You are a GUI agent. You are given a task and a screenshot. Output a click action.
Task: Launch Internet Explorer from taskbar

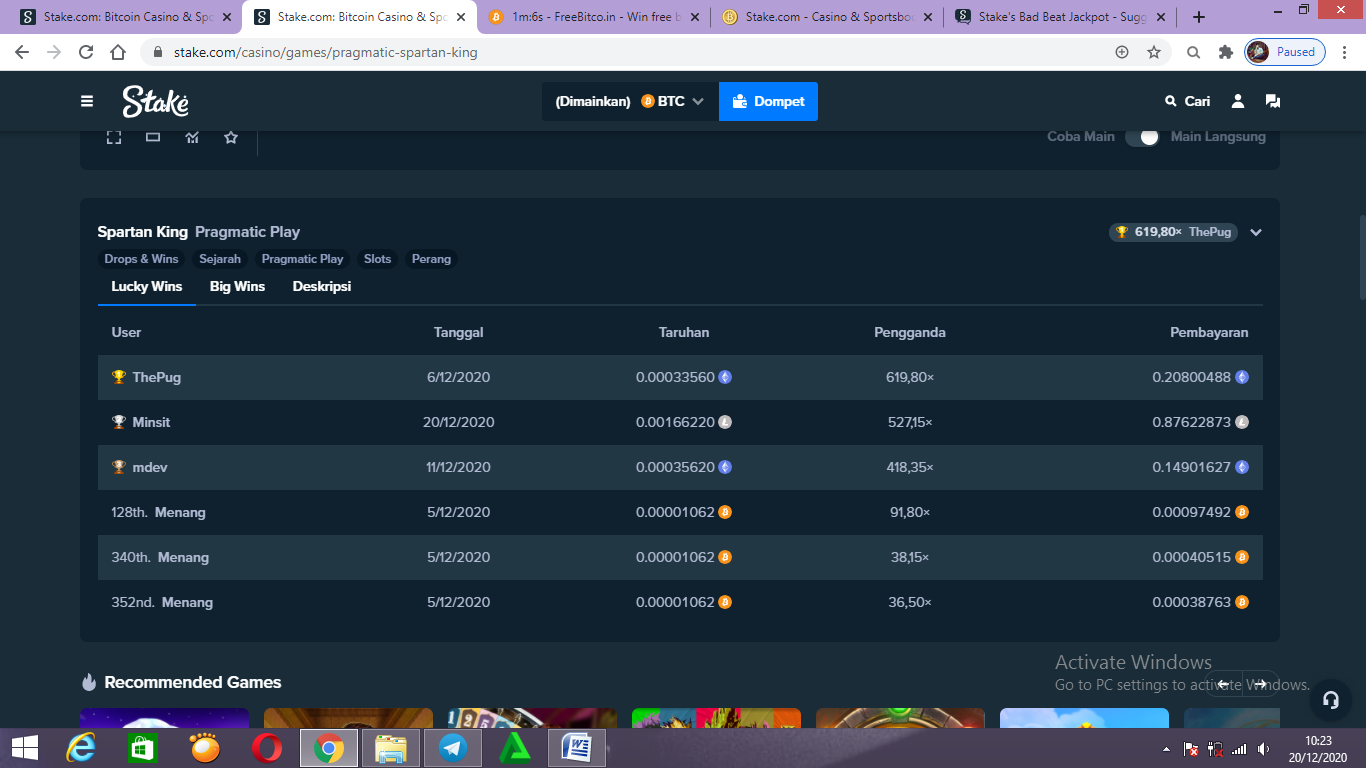pyautogui.click(x=81, y=748)
